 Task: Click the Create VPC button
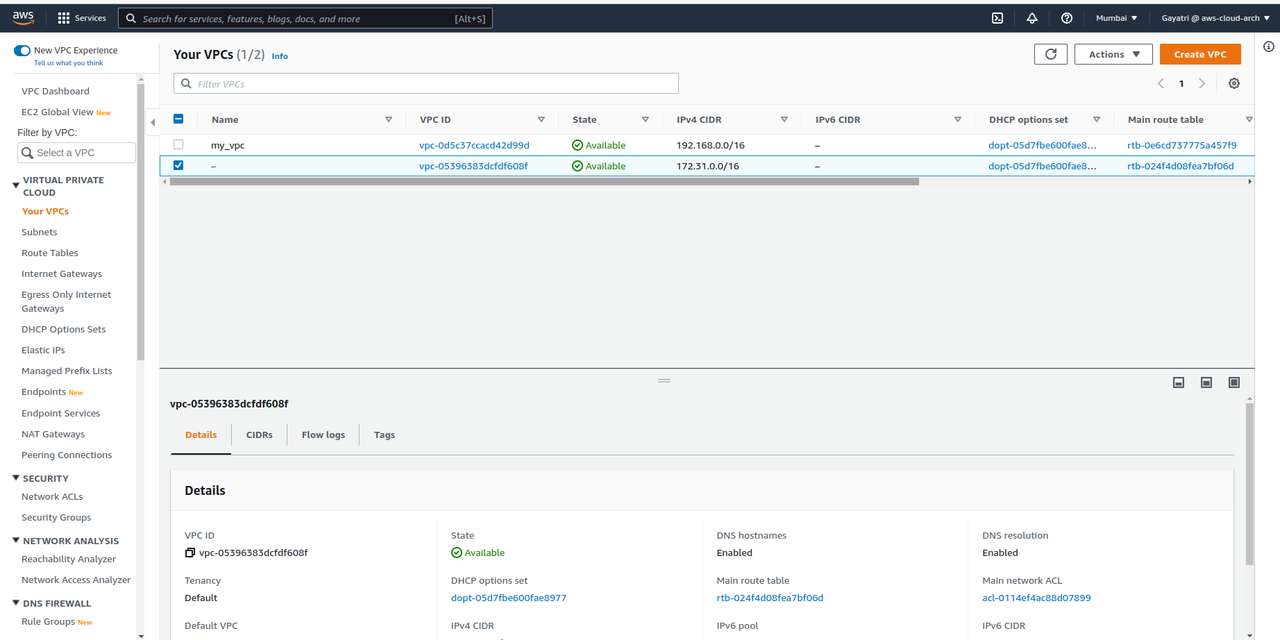pyautogui.click(x=1200, y=54)
